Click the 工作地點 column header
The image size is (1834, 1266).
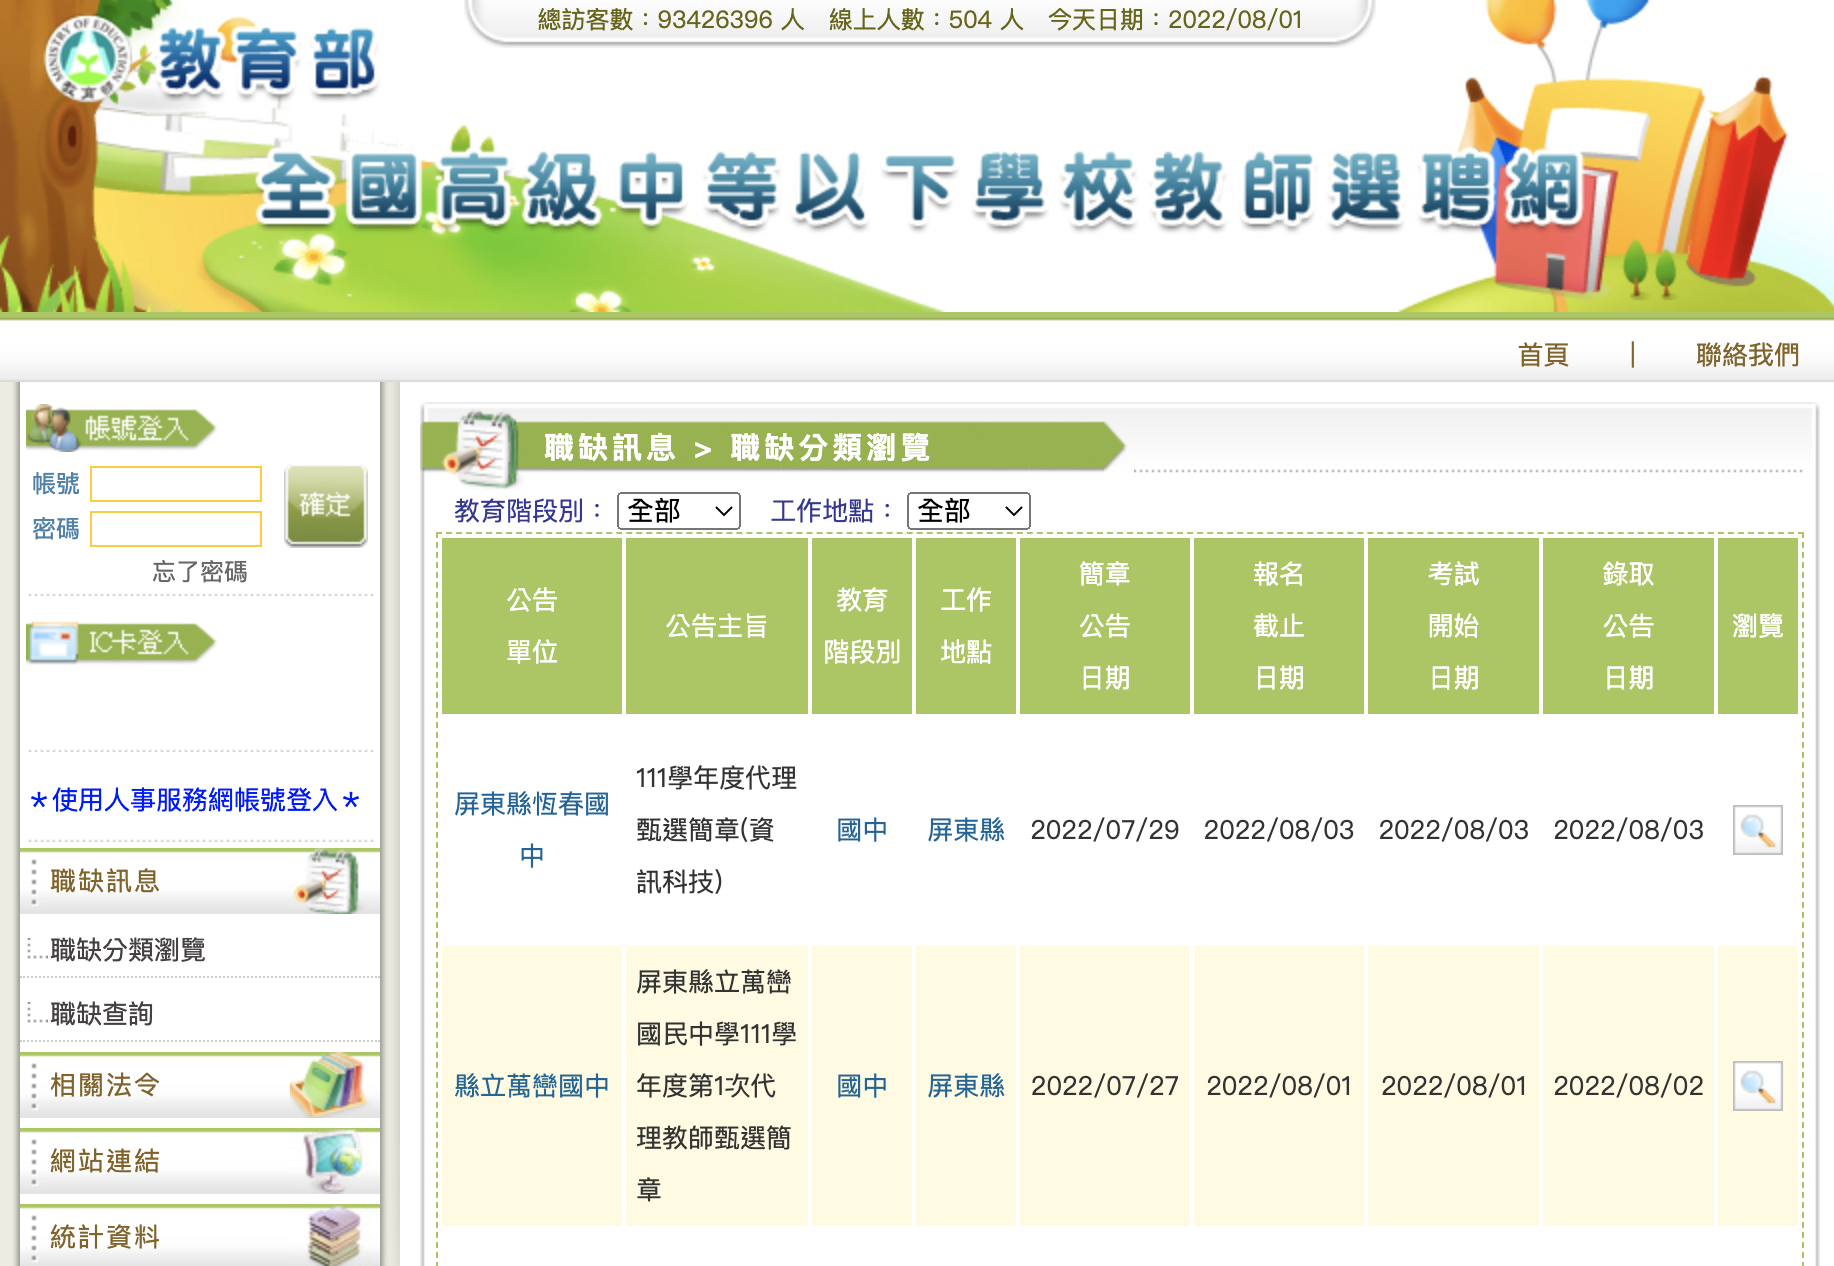(x=966, y=626)
